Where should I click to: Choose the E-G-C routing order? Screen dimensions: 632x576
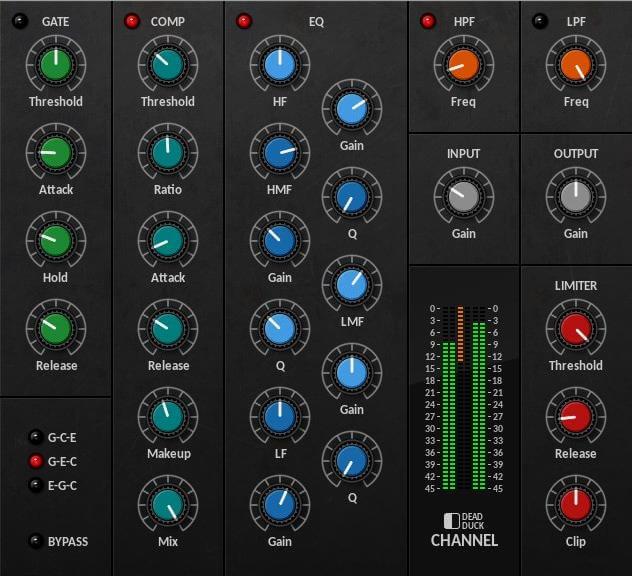(36, 485)
